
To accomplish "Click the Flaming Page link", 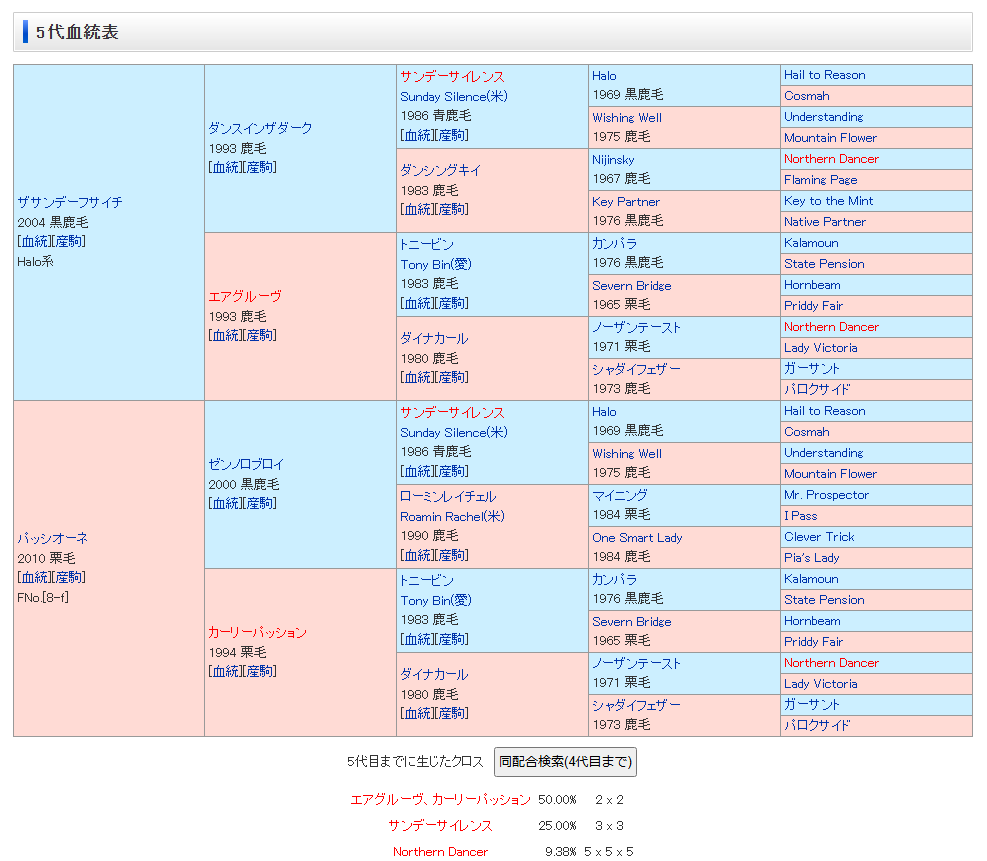I will pyautogui.click(x=820, y=180).
